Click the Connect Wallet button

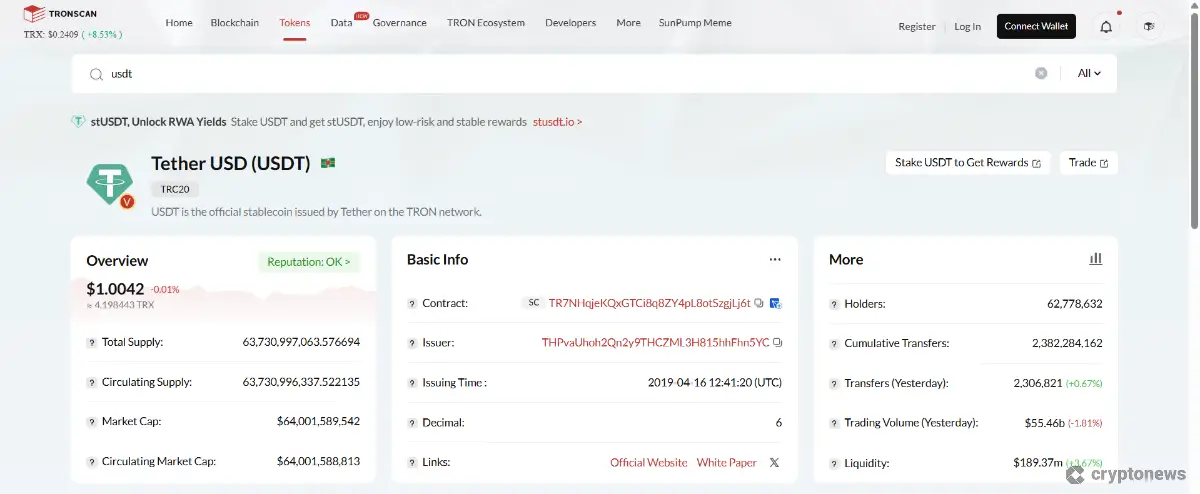pyautogui.click(x=1036, y=26)
